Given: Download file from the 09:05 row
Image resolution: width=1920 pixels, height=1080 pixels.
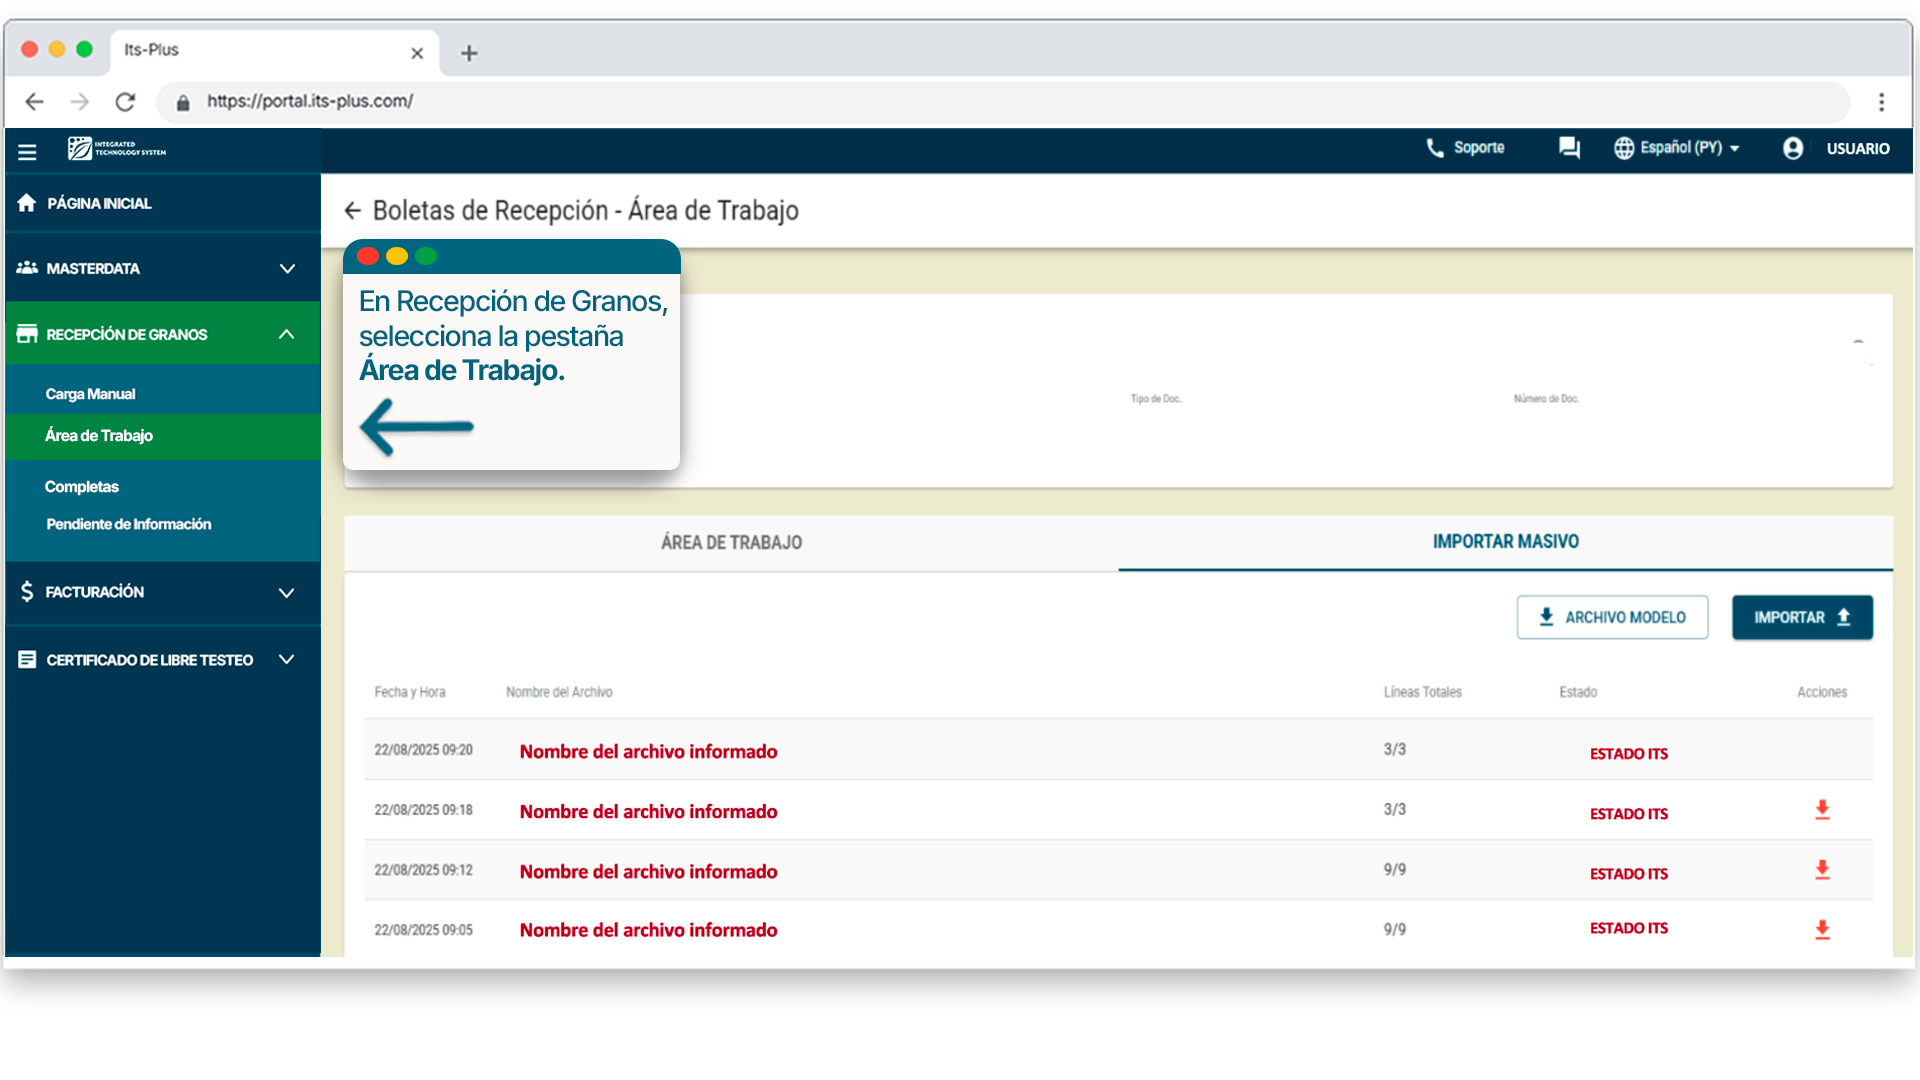Looking at the screenshot, I should point(1822,930).
